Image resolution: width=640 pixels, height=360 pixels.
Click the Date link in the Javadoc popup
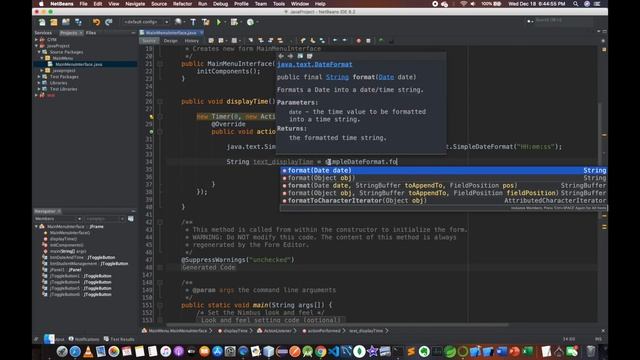386,77
